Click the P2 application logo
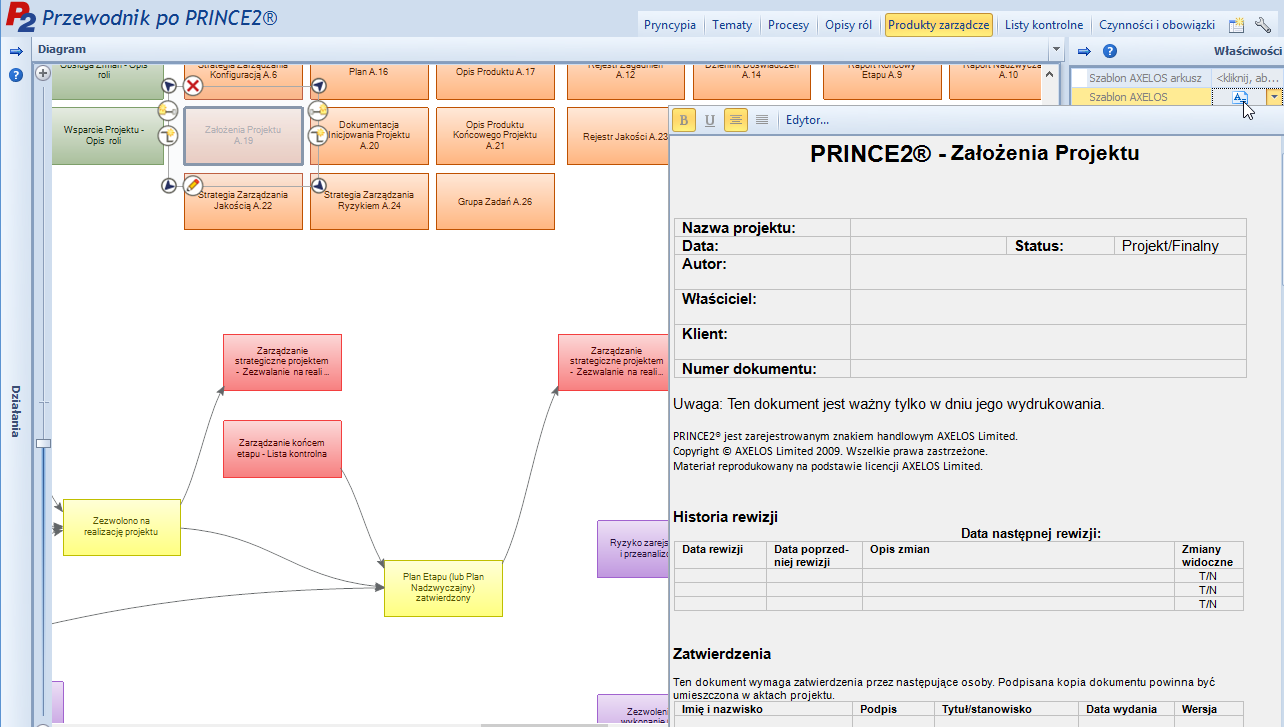Viewport: 1284px width, 727px height. [x=19, y=19]
